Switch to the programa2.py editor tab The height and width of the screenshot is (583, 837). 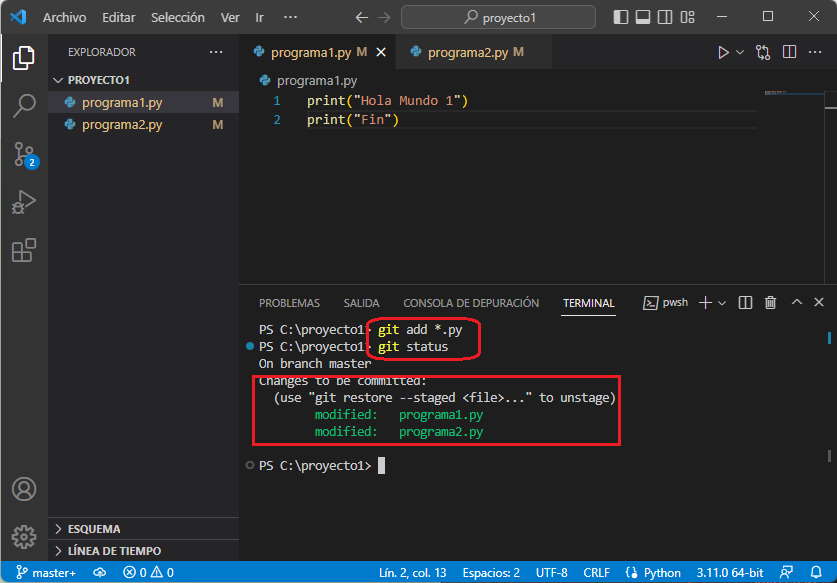pos(474,52)
